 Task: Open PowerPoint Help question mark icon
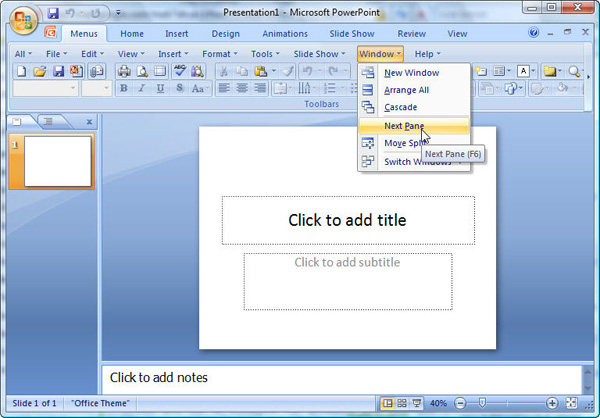coord(533,33)
